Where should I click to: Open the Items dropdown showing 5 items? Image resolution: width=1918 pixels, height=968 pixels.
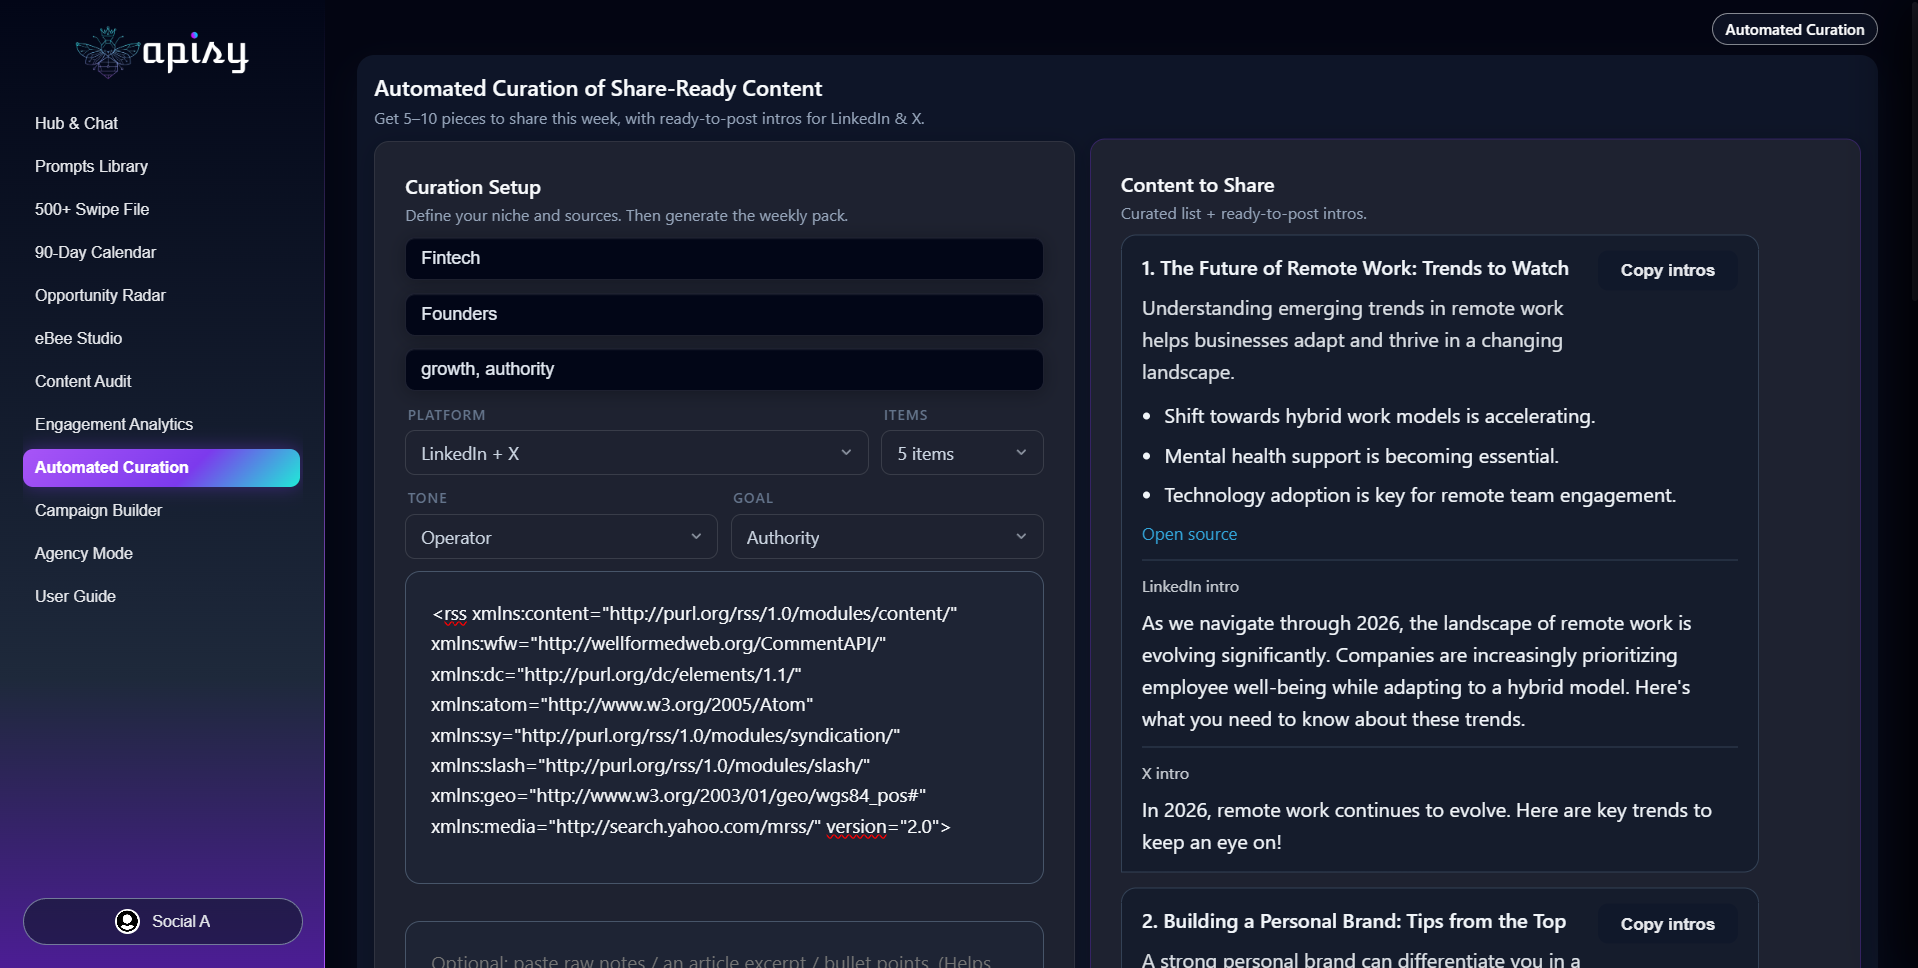(962, 453)
